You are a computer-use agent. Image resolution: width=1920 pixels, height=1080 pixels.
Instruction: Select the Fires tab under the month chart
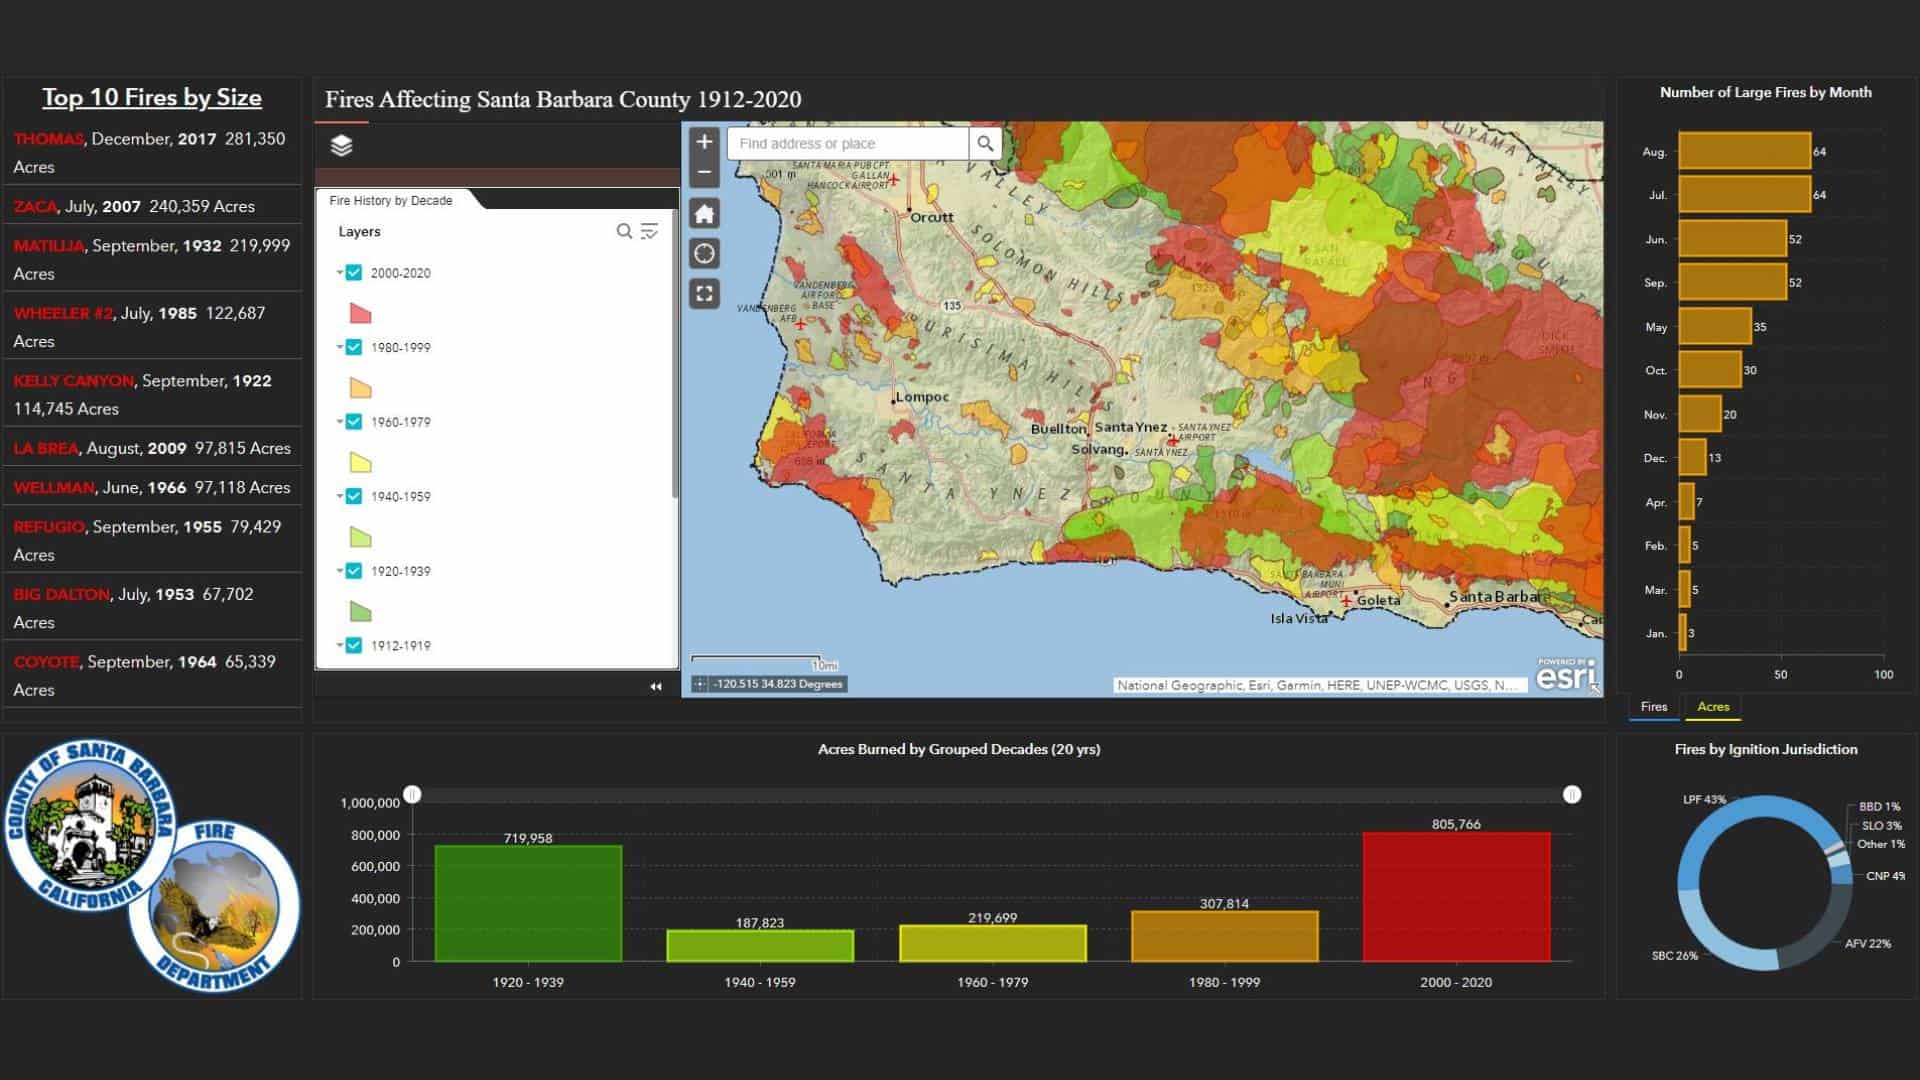[x=1653, y=706]
